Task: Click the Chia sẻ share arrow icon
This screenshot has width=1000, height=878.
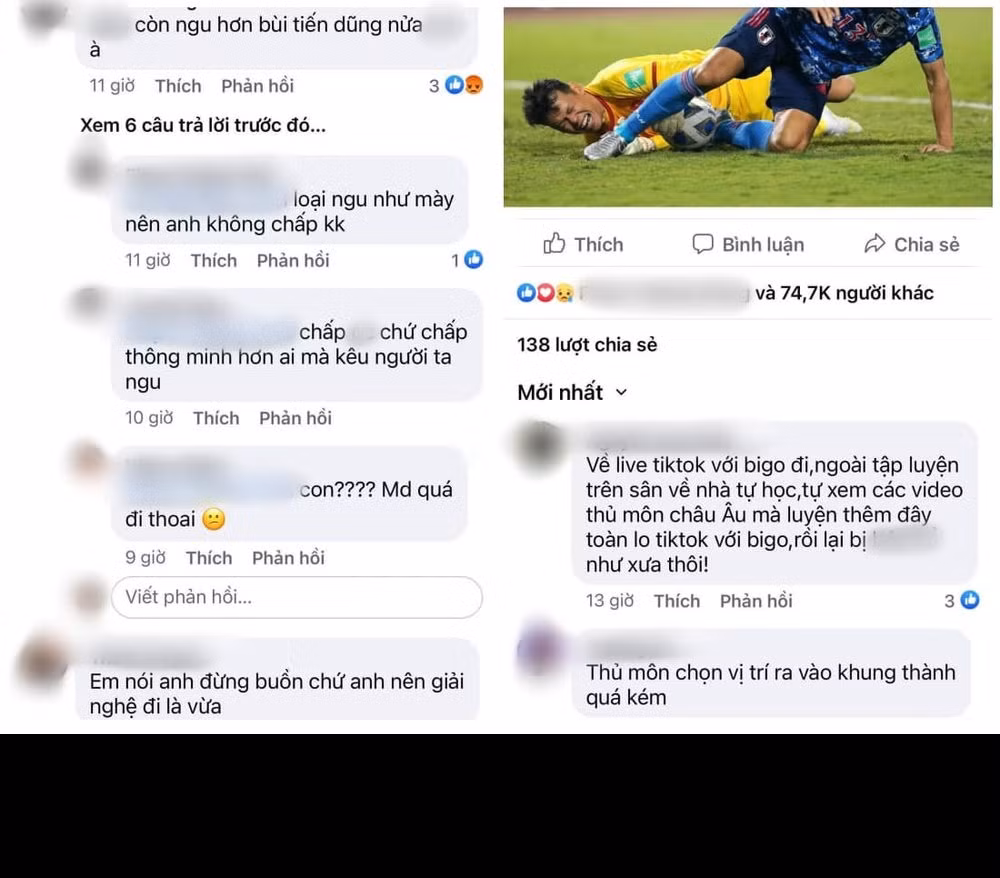Action: [x=874, y=244]
